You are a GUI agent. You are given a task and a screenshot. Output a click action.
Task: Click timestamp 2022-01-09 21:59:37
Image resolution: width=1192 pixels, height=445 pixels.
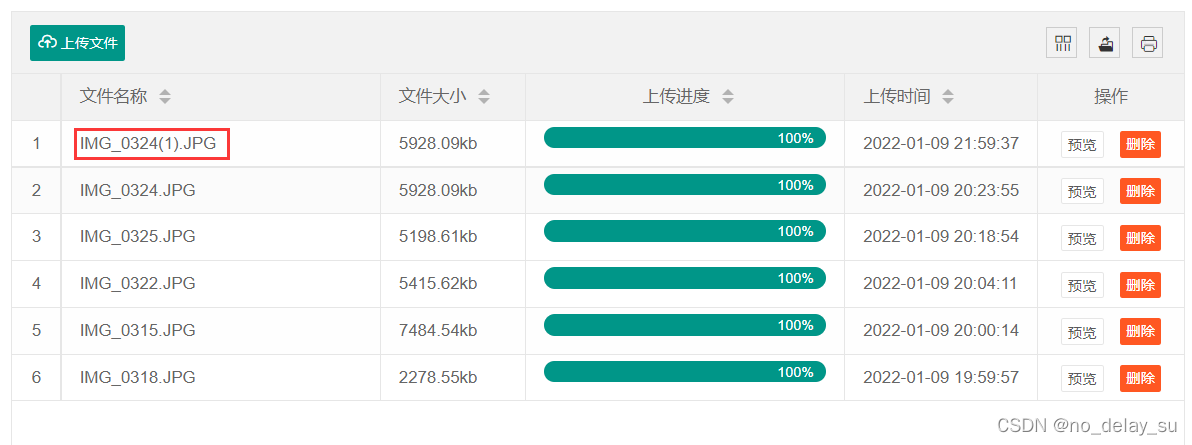coord(941,143)
